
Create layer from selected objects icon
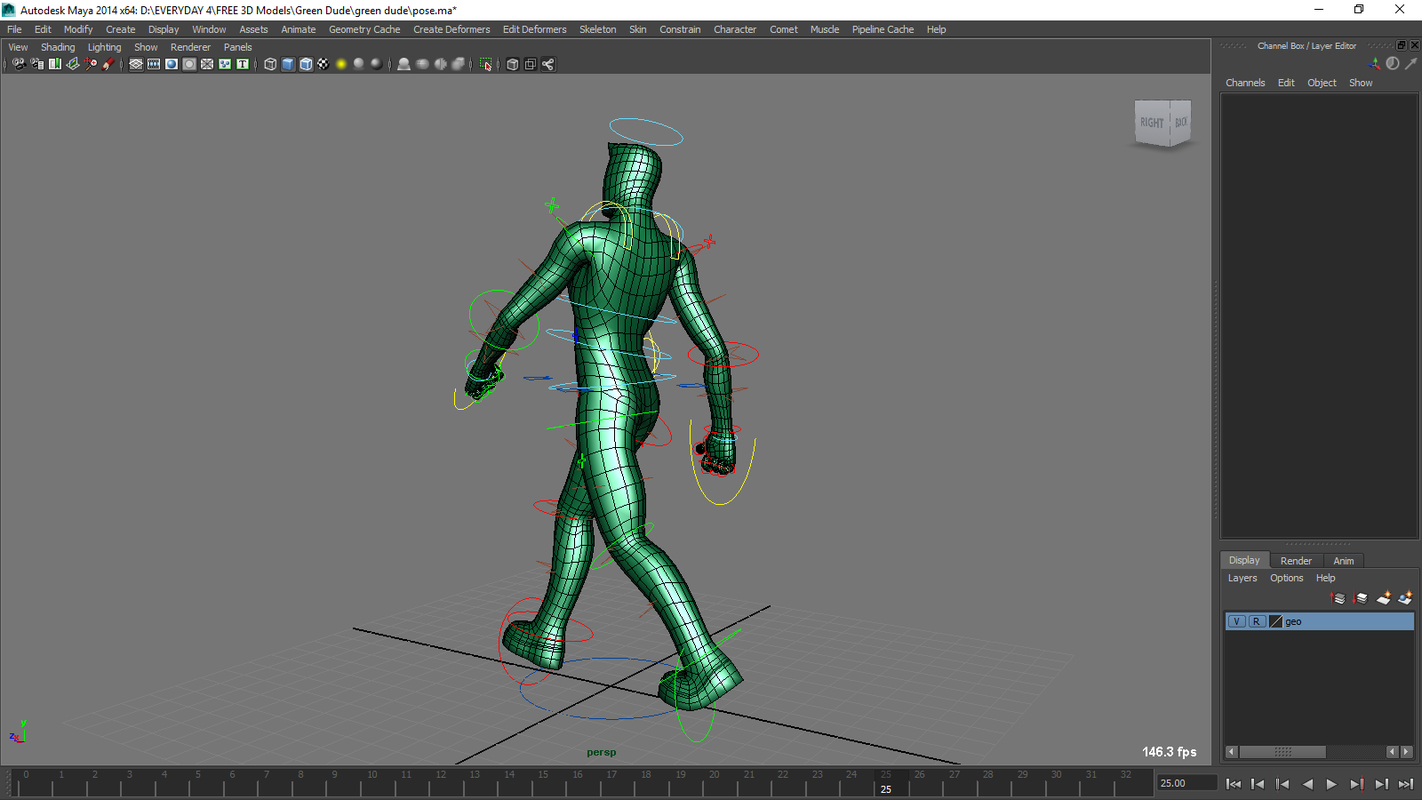point(1406,598)
